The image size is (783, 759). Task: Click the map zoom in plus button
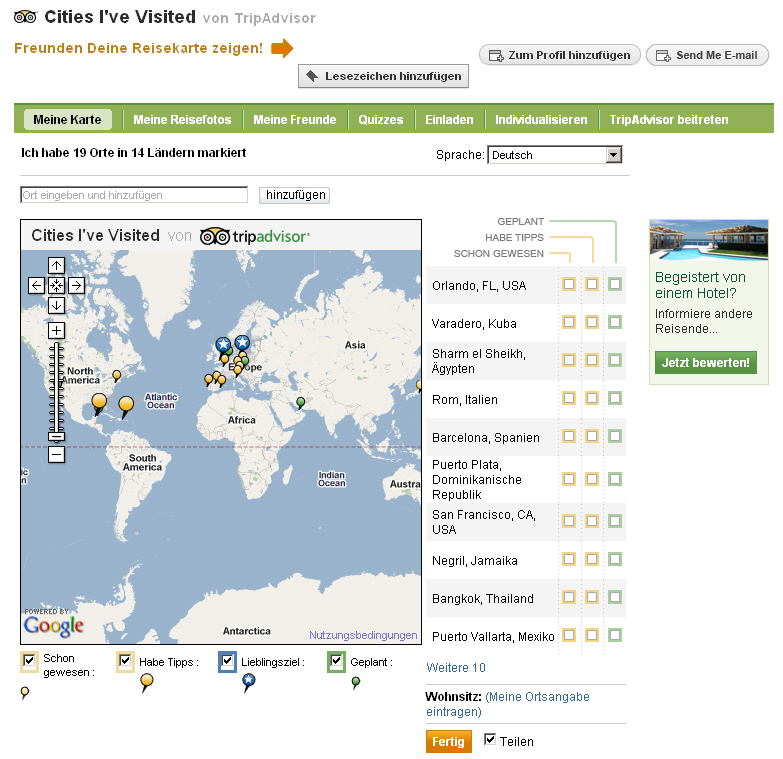click(x=56, y=331)
